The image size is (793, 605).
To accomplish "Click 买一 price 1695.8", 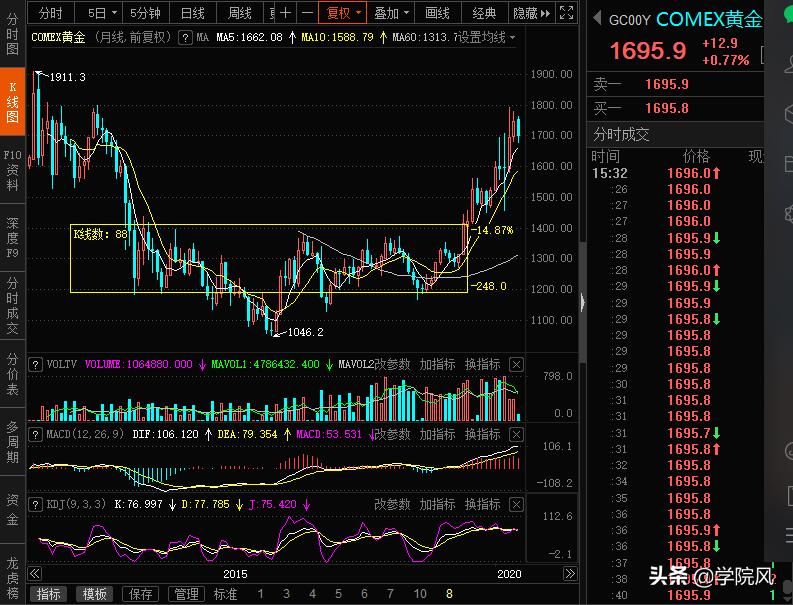I will [667, 108].
